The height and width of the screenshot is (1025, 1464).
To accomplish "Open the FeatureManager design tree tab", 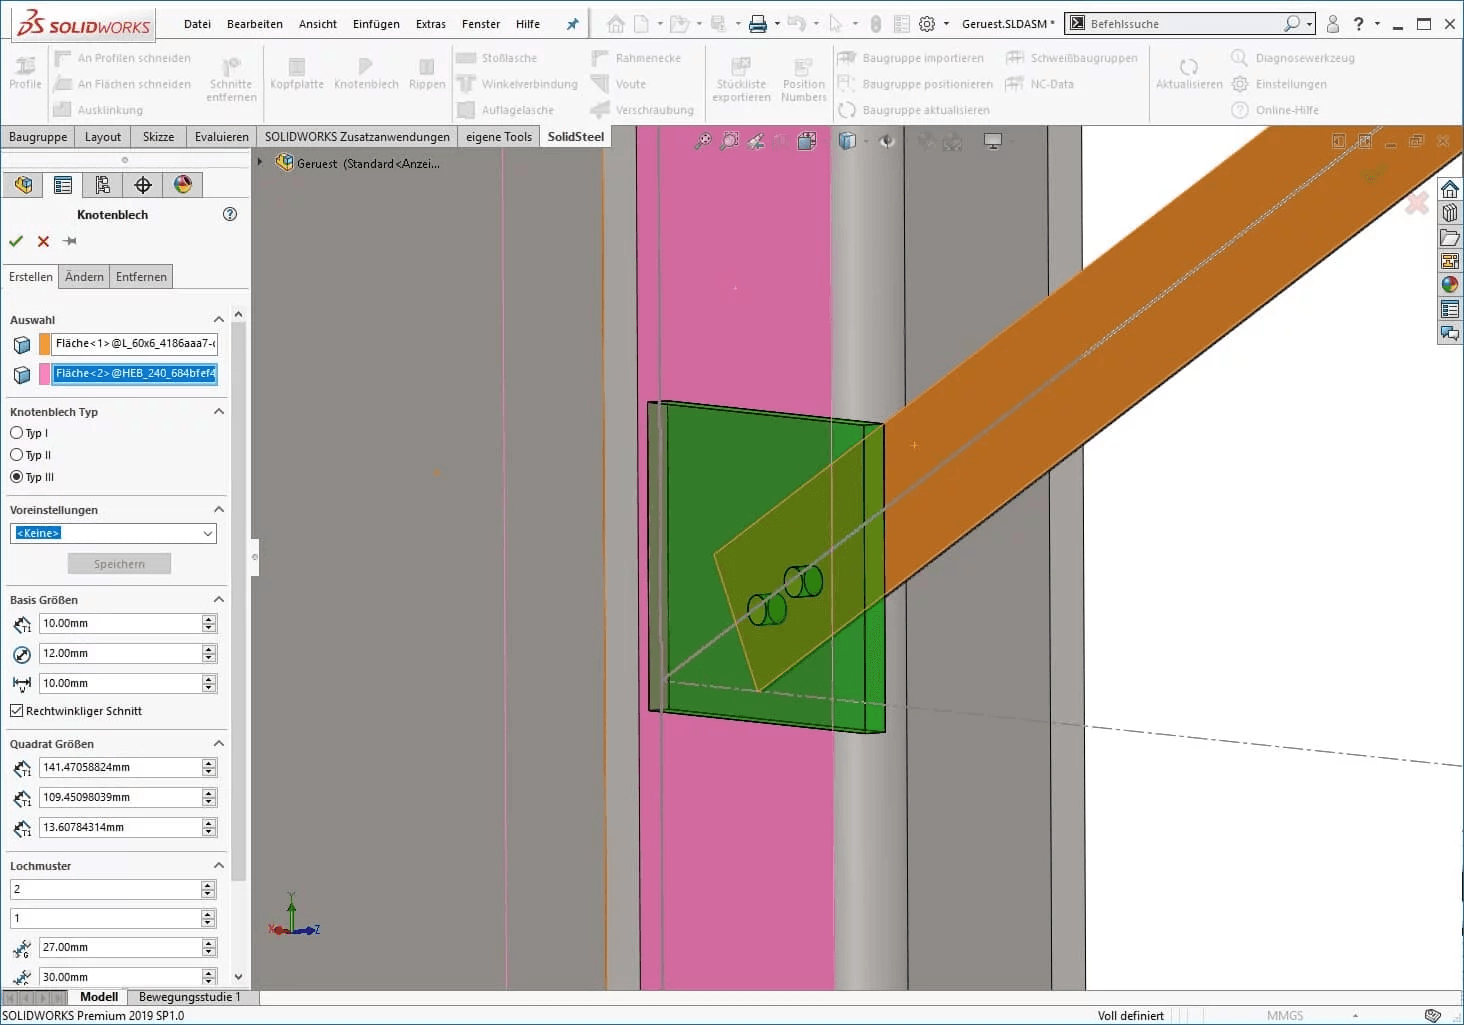I will [x=23, y=185].
